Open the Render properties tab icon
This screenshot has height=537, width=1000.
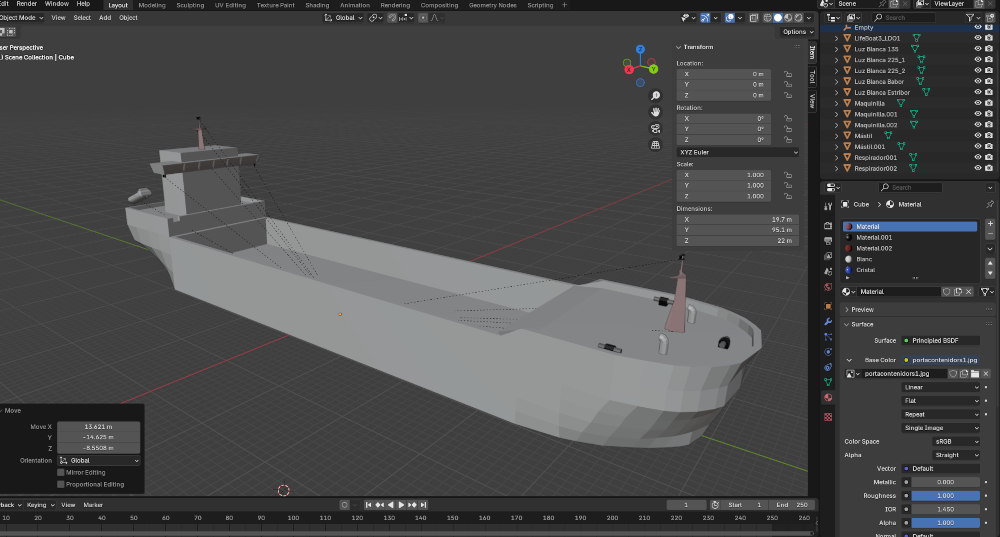(828, 225)
